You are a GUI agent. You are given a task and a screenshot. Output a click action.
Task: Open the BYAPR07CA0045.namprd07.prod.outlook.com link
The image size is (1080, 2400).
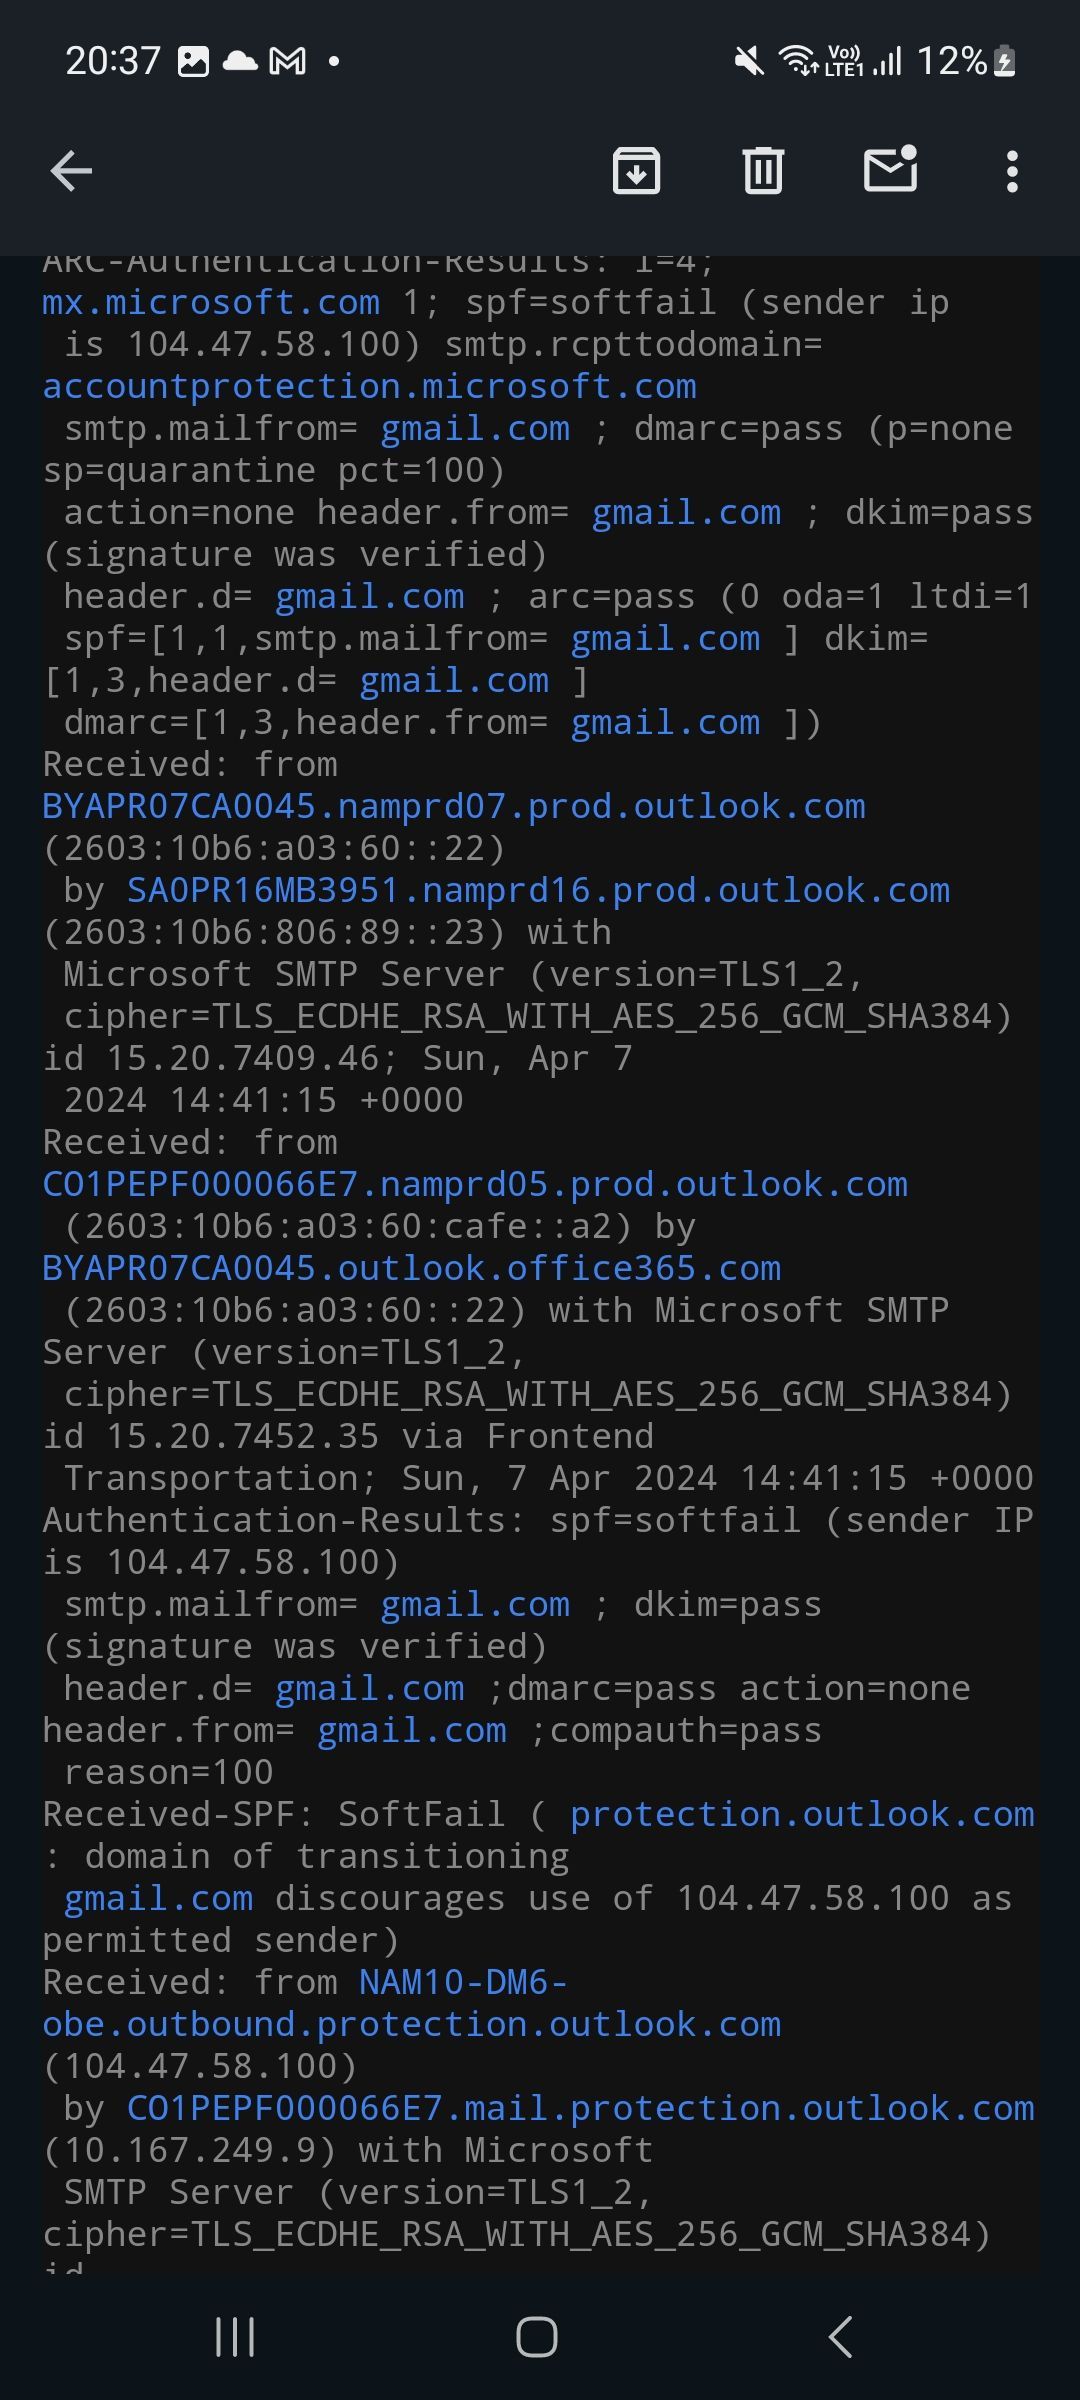(453, 806)
